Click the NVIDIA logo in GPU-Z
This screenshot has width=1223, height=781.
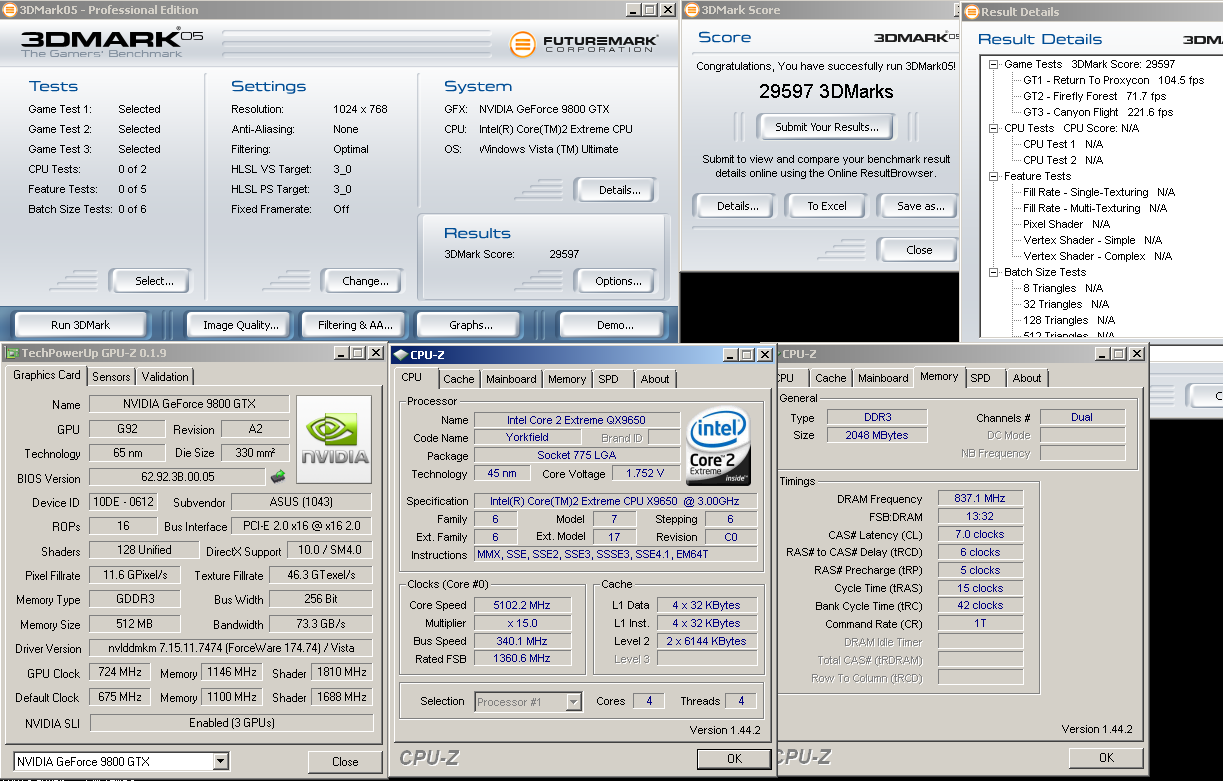[335, 439]
